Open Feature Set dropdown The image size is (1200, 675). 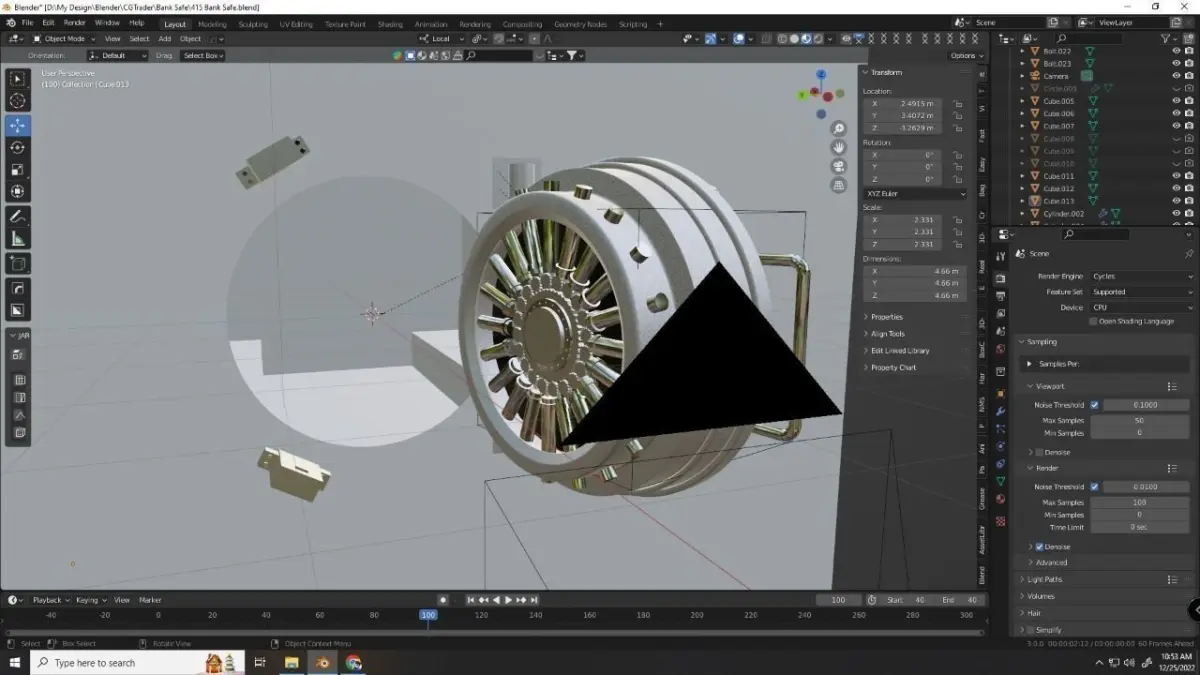point(1142,292)
